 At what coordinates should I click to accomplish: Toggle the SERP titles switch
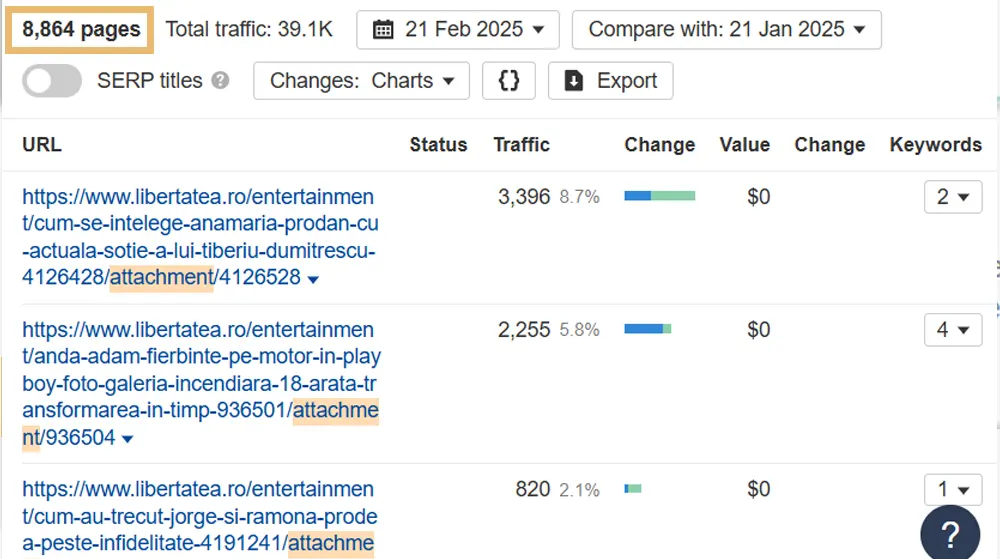click(52, 81)
